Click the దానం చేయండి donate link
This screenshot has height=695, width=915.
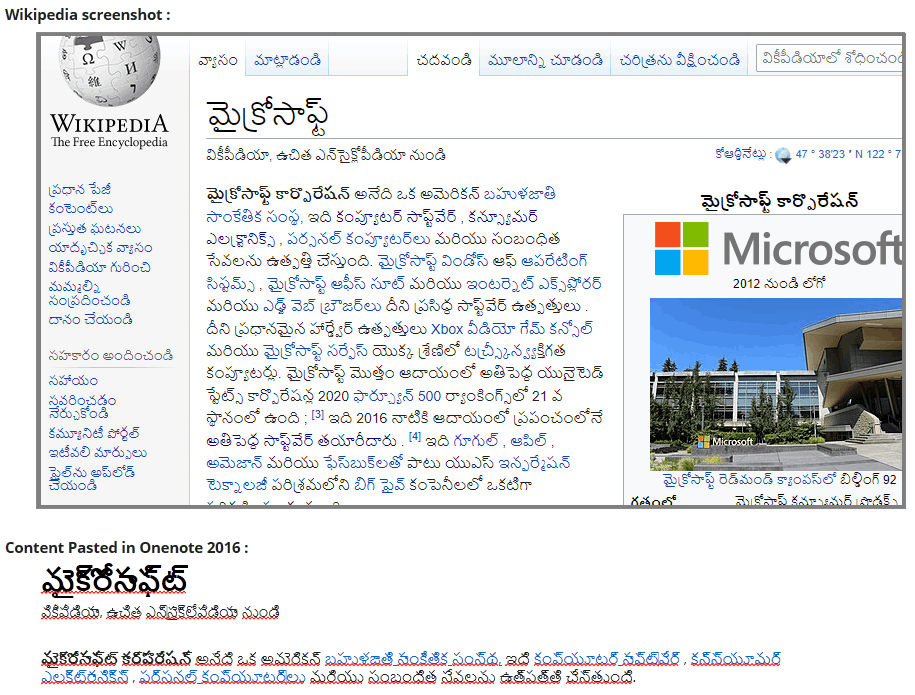click(90, 319)
